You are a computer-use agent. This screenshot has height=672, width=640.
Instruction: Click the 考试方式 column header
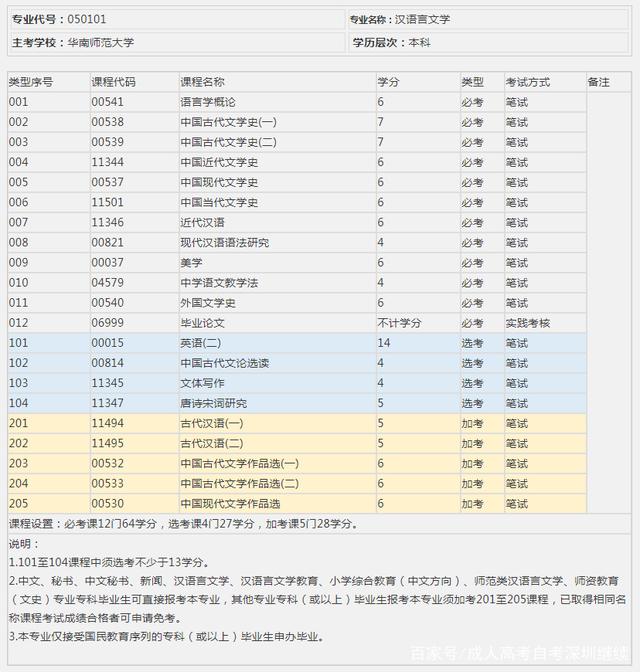pyautogui.click(x=527, y=82)
